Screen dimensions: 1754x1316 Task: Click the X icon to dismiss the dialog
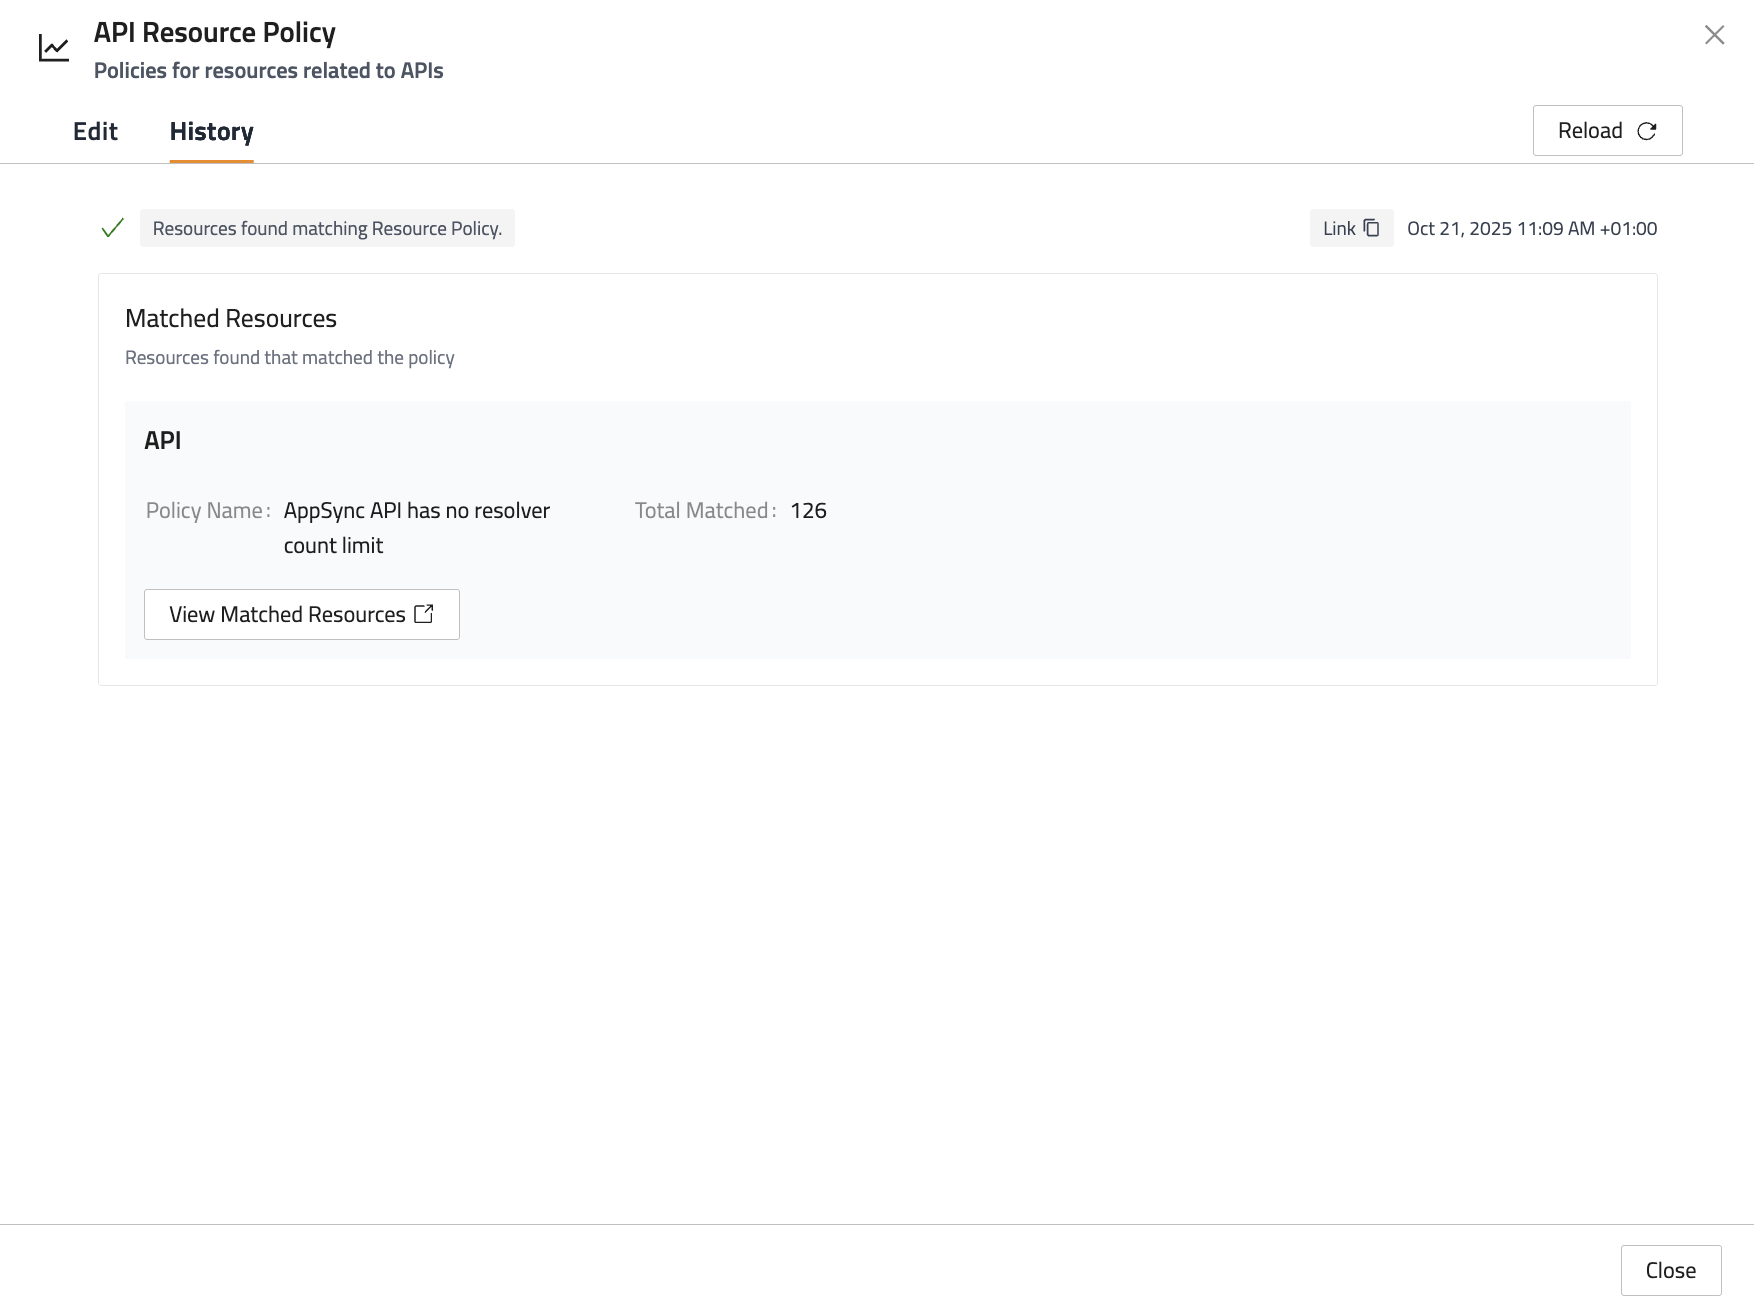click(1714, 35)
